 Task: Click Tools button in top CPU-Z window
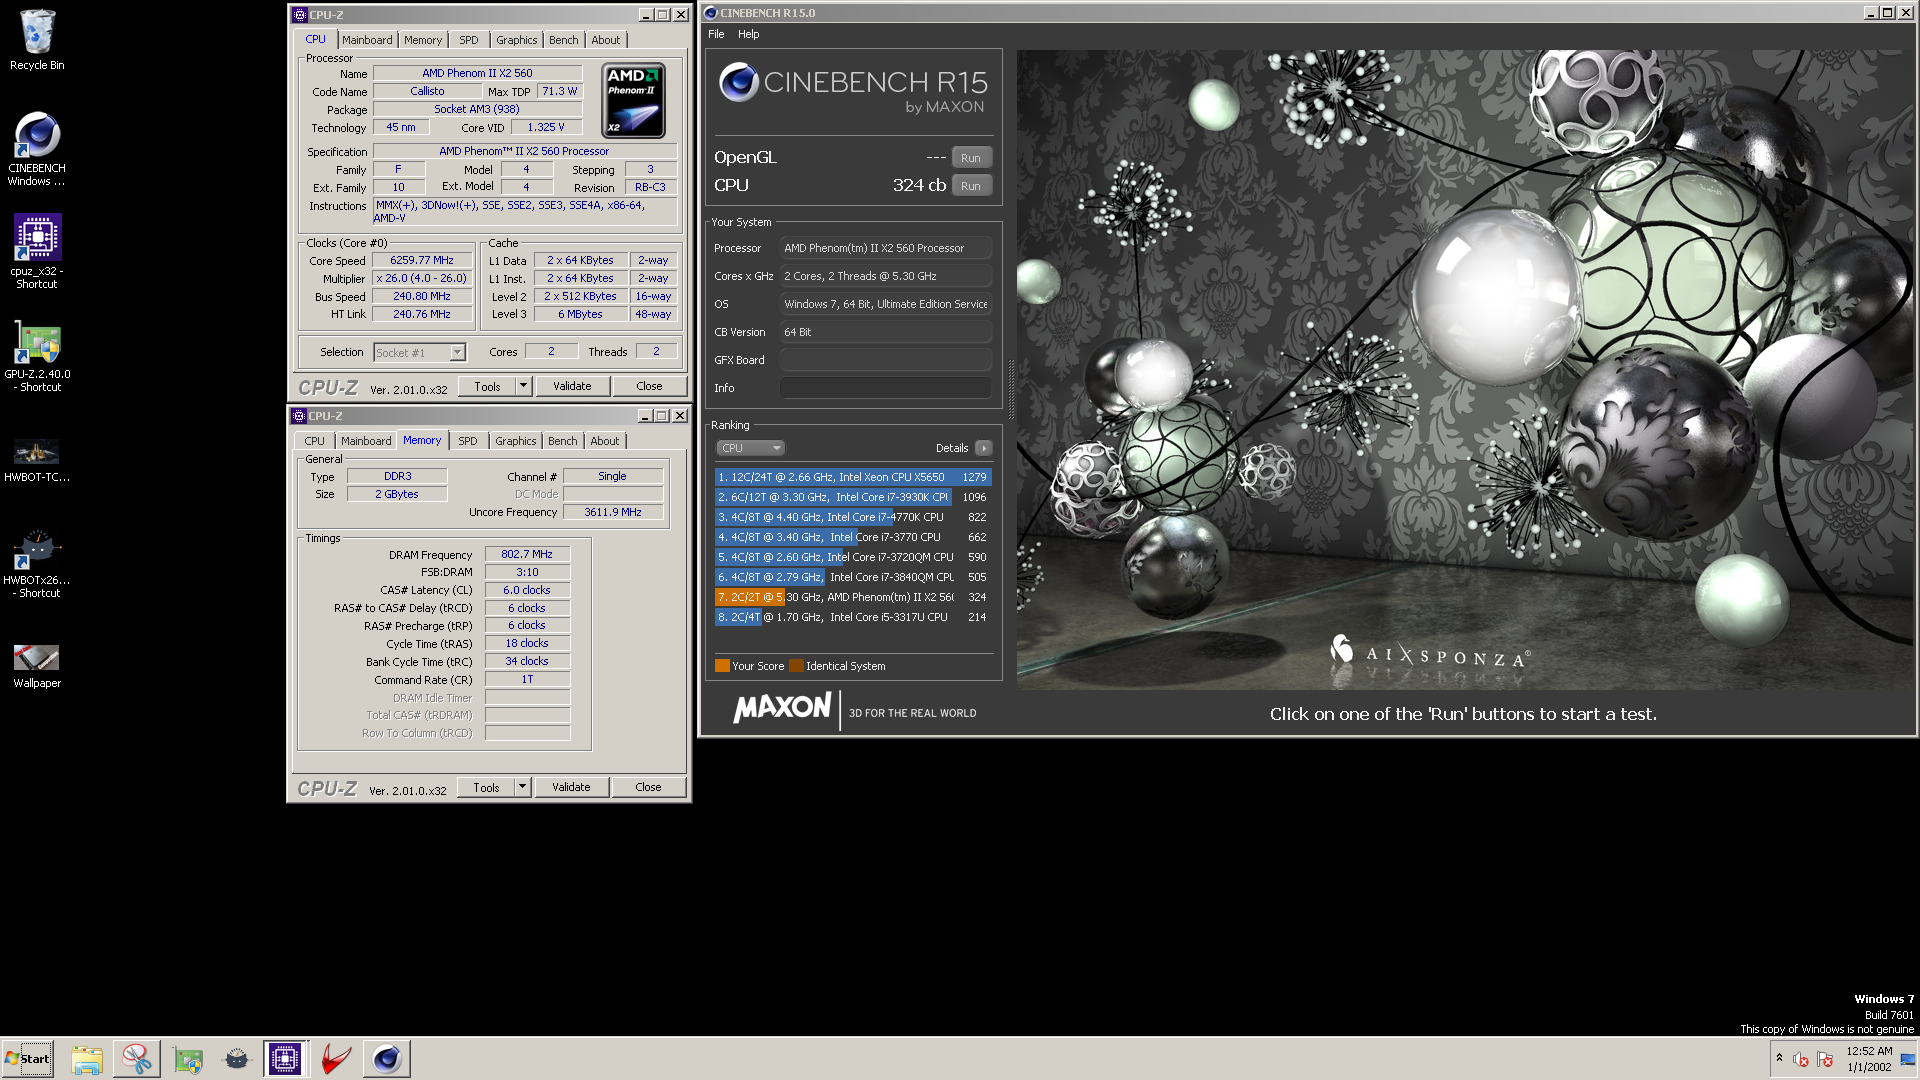tap(487, 386)
